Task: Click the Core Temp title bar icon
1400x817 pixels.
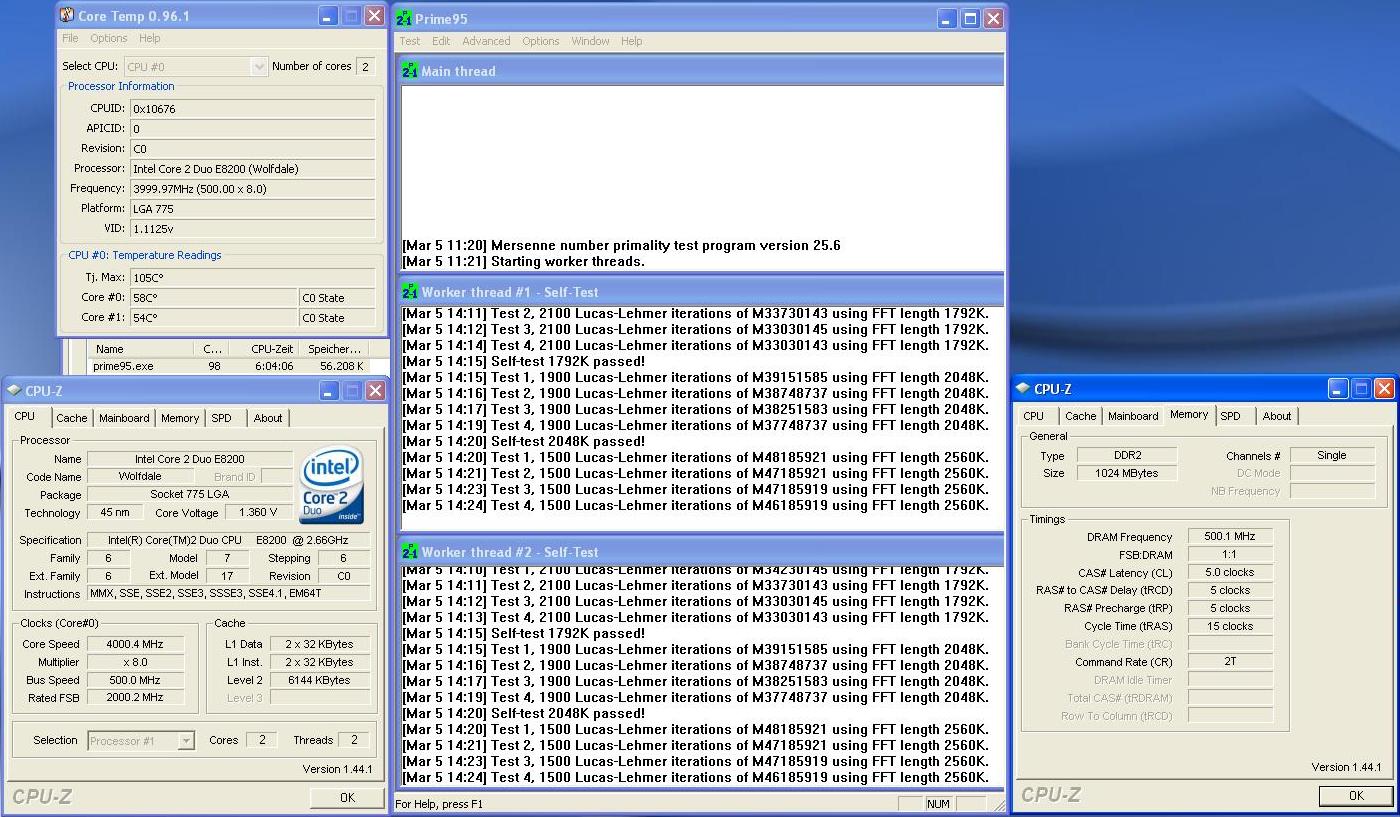Action: [x=66, y=16]
